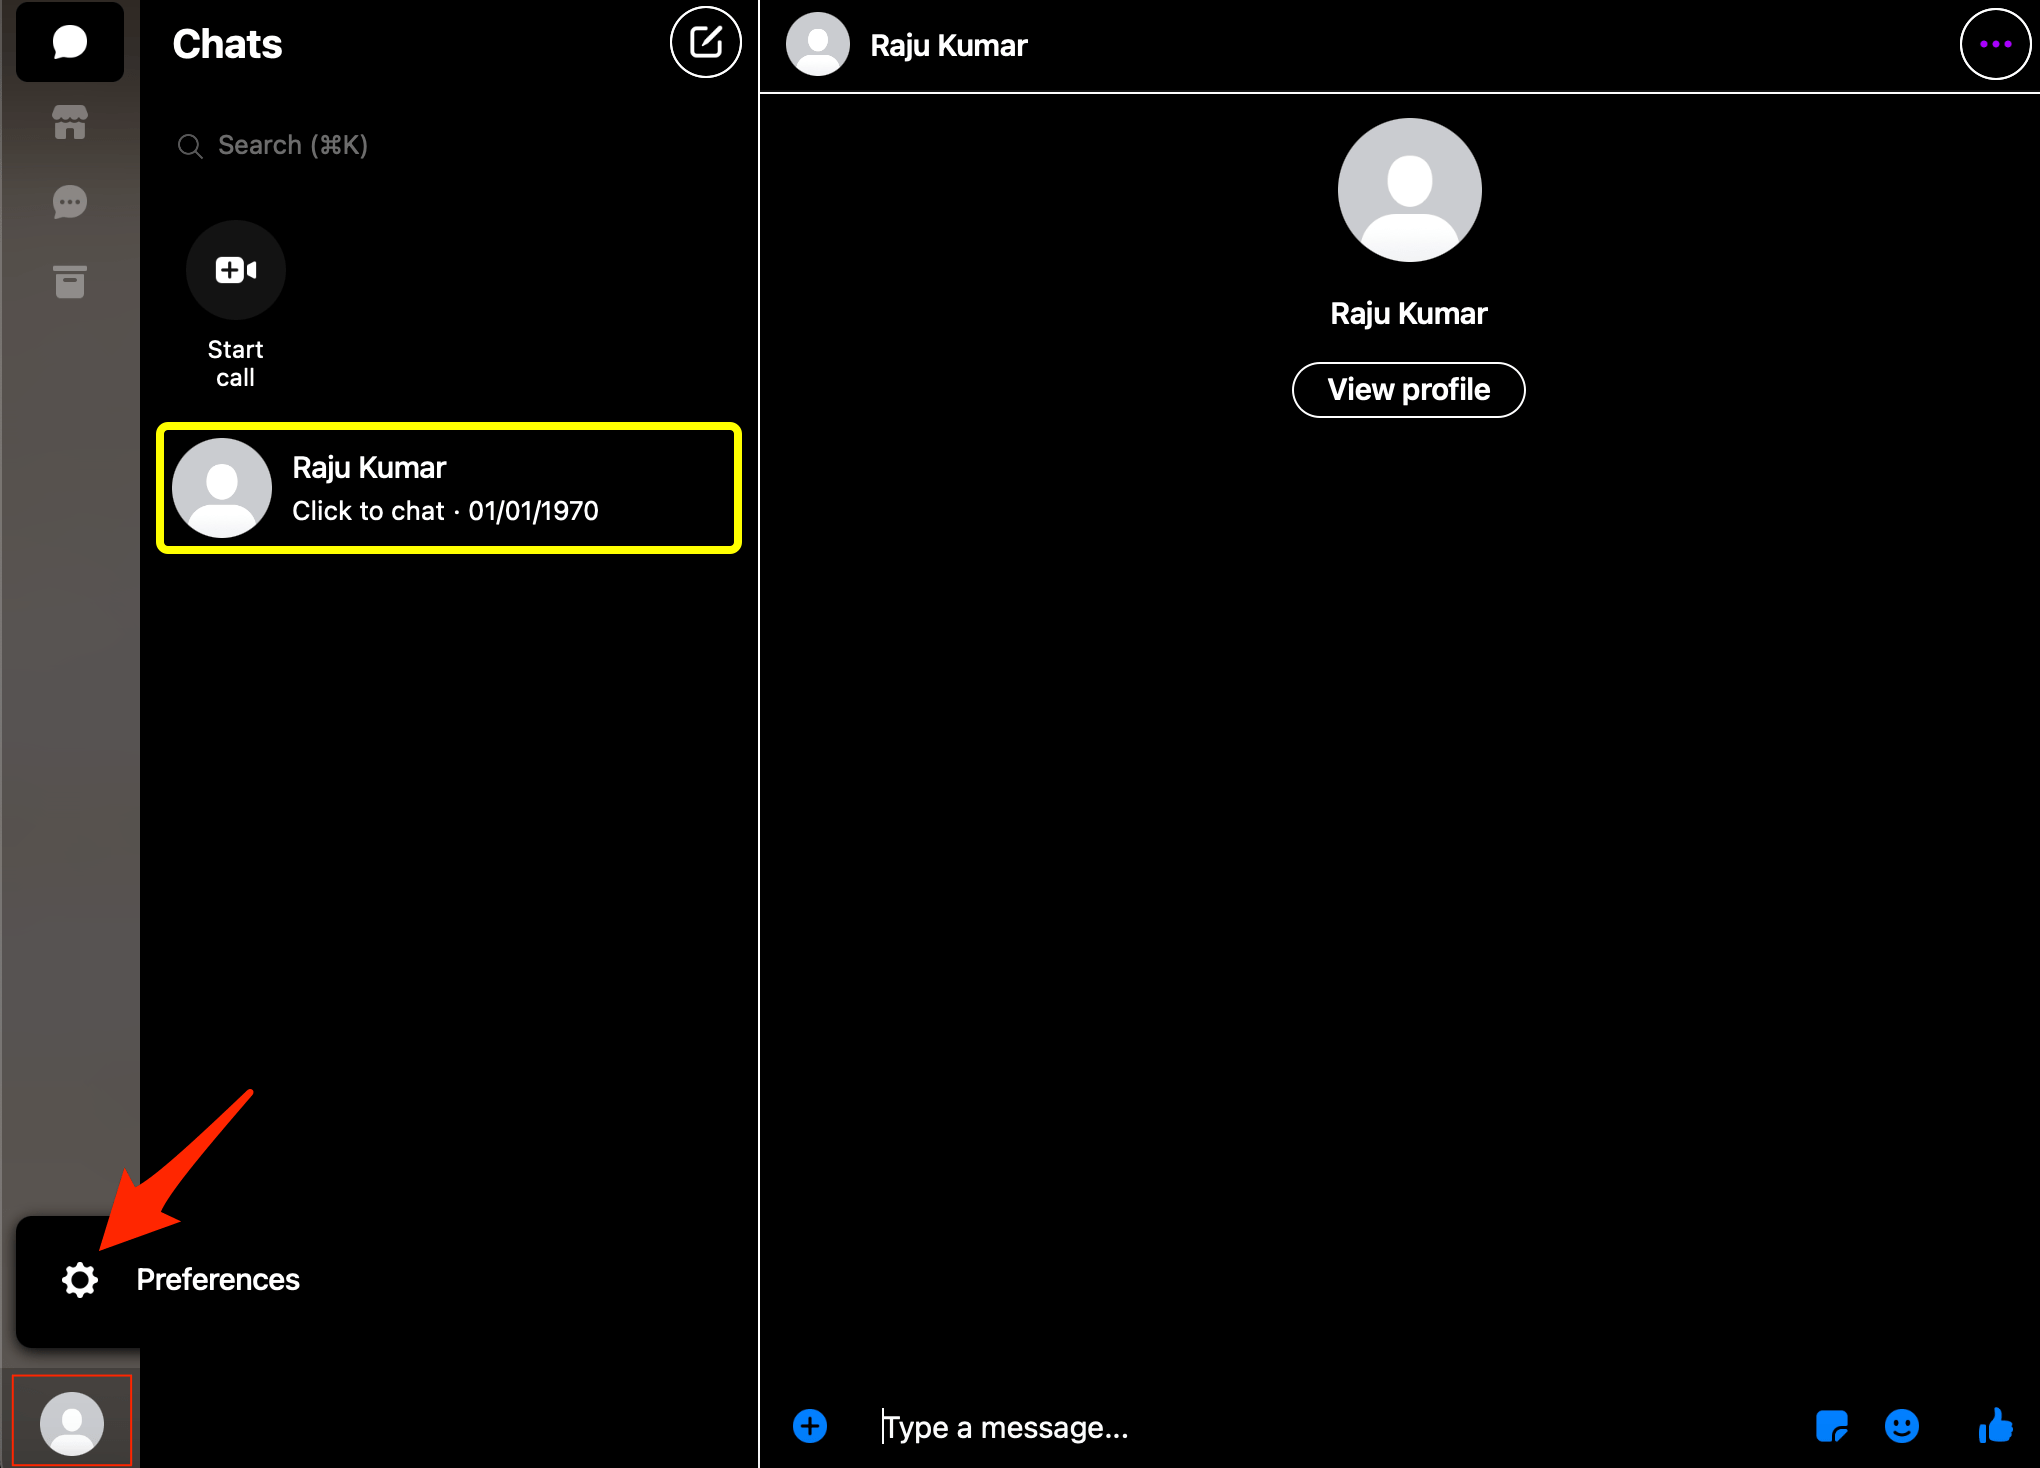Click the Start call video icon
The image size is (2040, 1468).
235,270
